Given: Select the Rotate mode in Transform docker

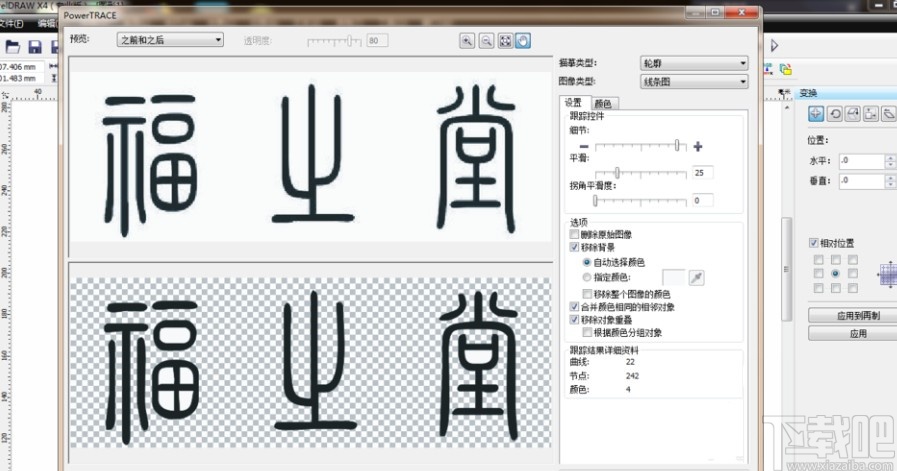Looking at the screenshot, I should click(x=835, y=113).
